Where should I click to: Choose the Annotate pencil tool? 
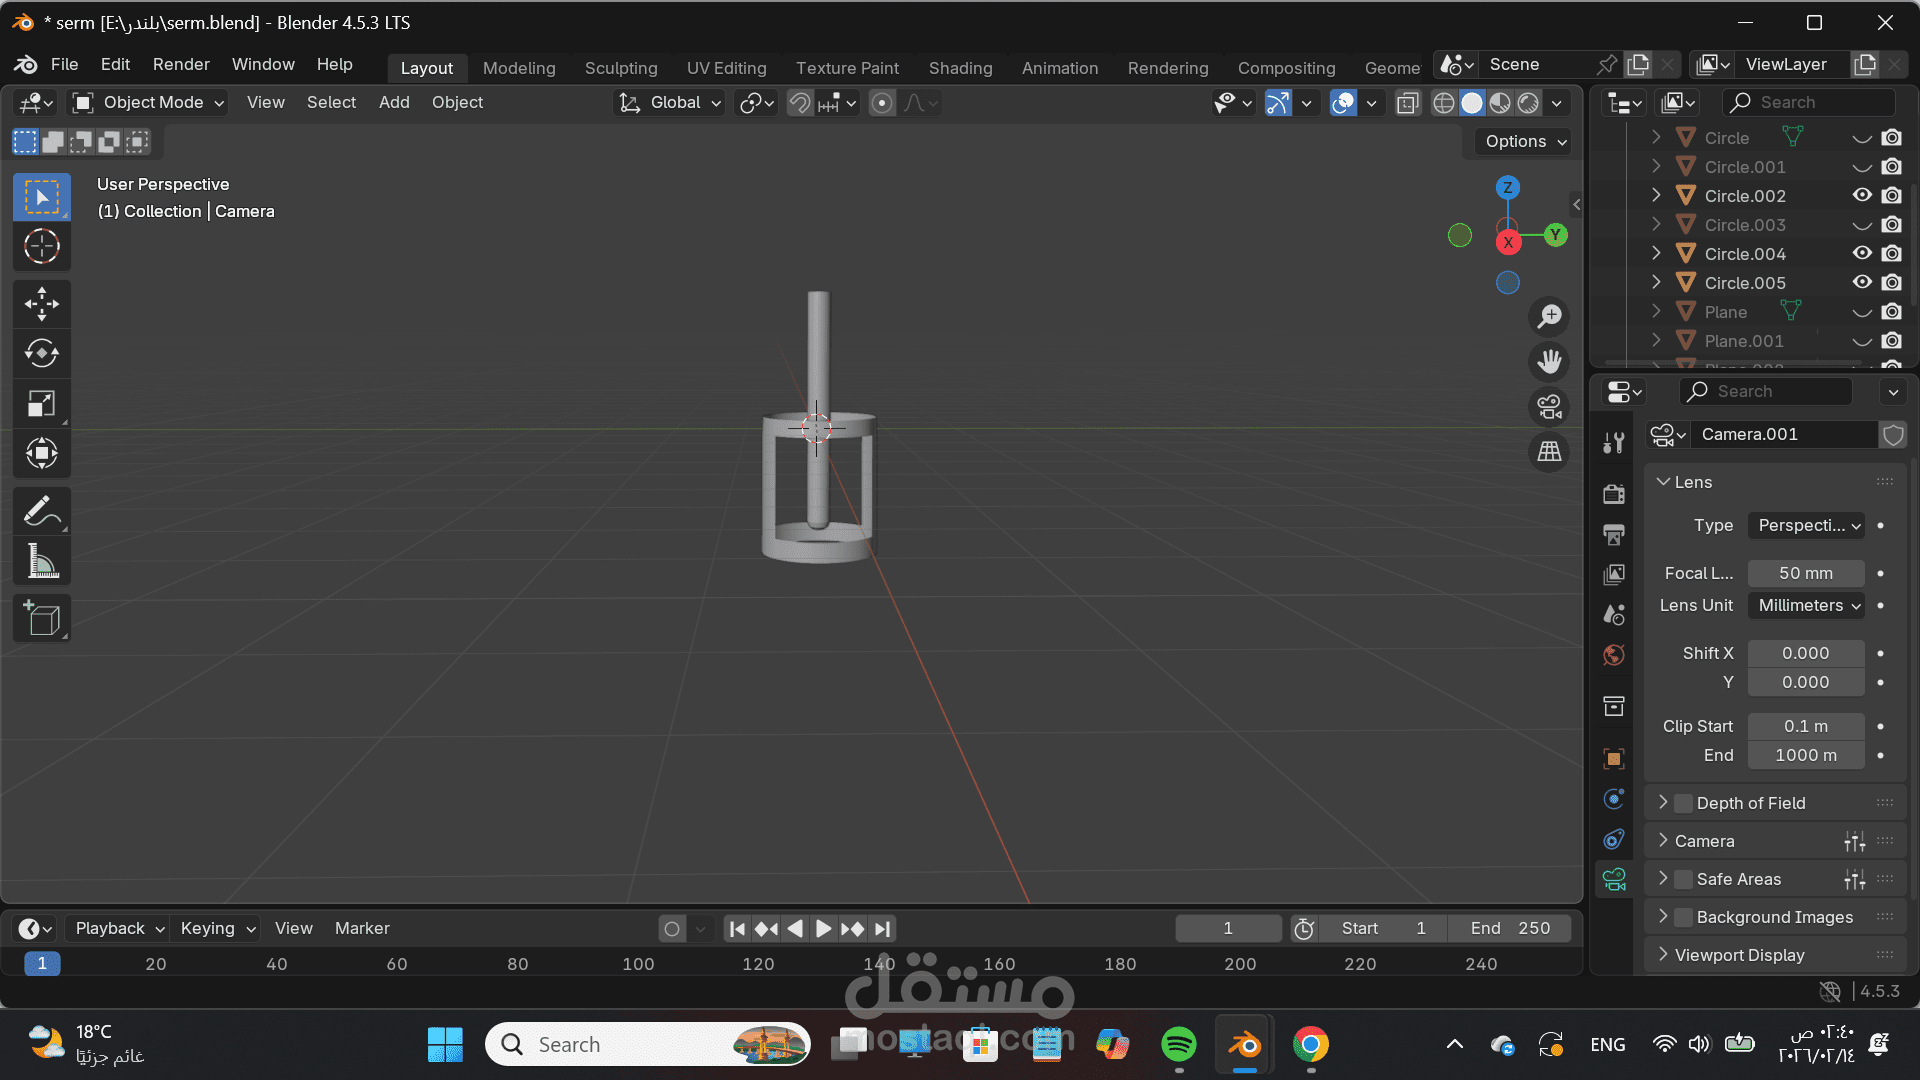[41, 512]
